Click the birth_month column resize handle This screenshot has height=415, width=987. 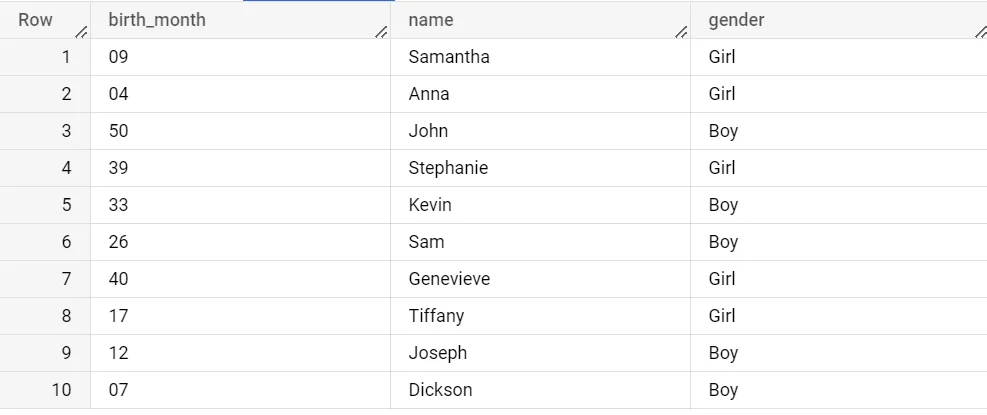pyautogui.click(x=381, y=32)
